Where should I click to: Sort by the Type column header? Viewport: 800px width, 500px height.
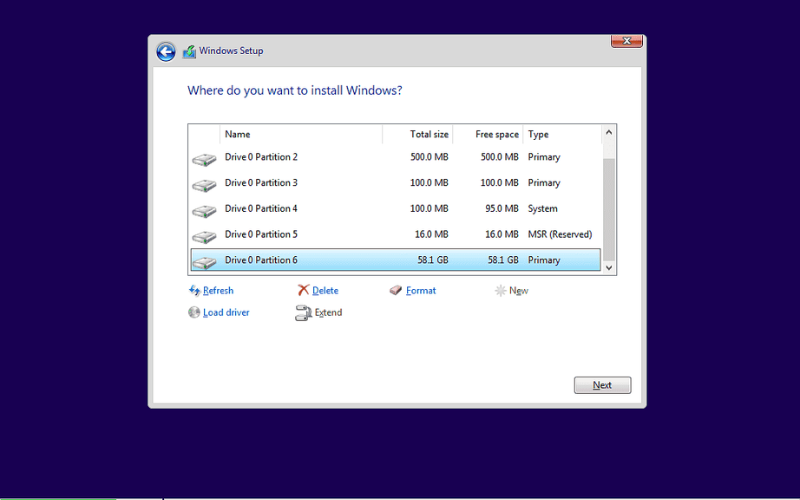click(x=562, y=134)
